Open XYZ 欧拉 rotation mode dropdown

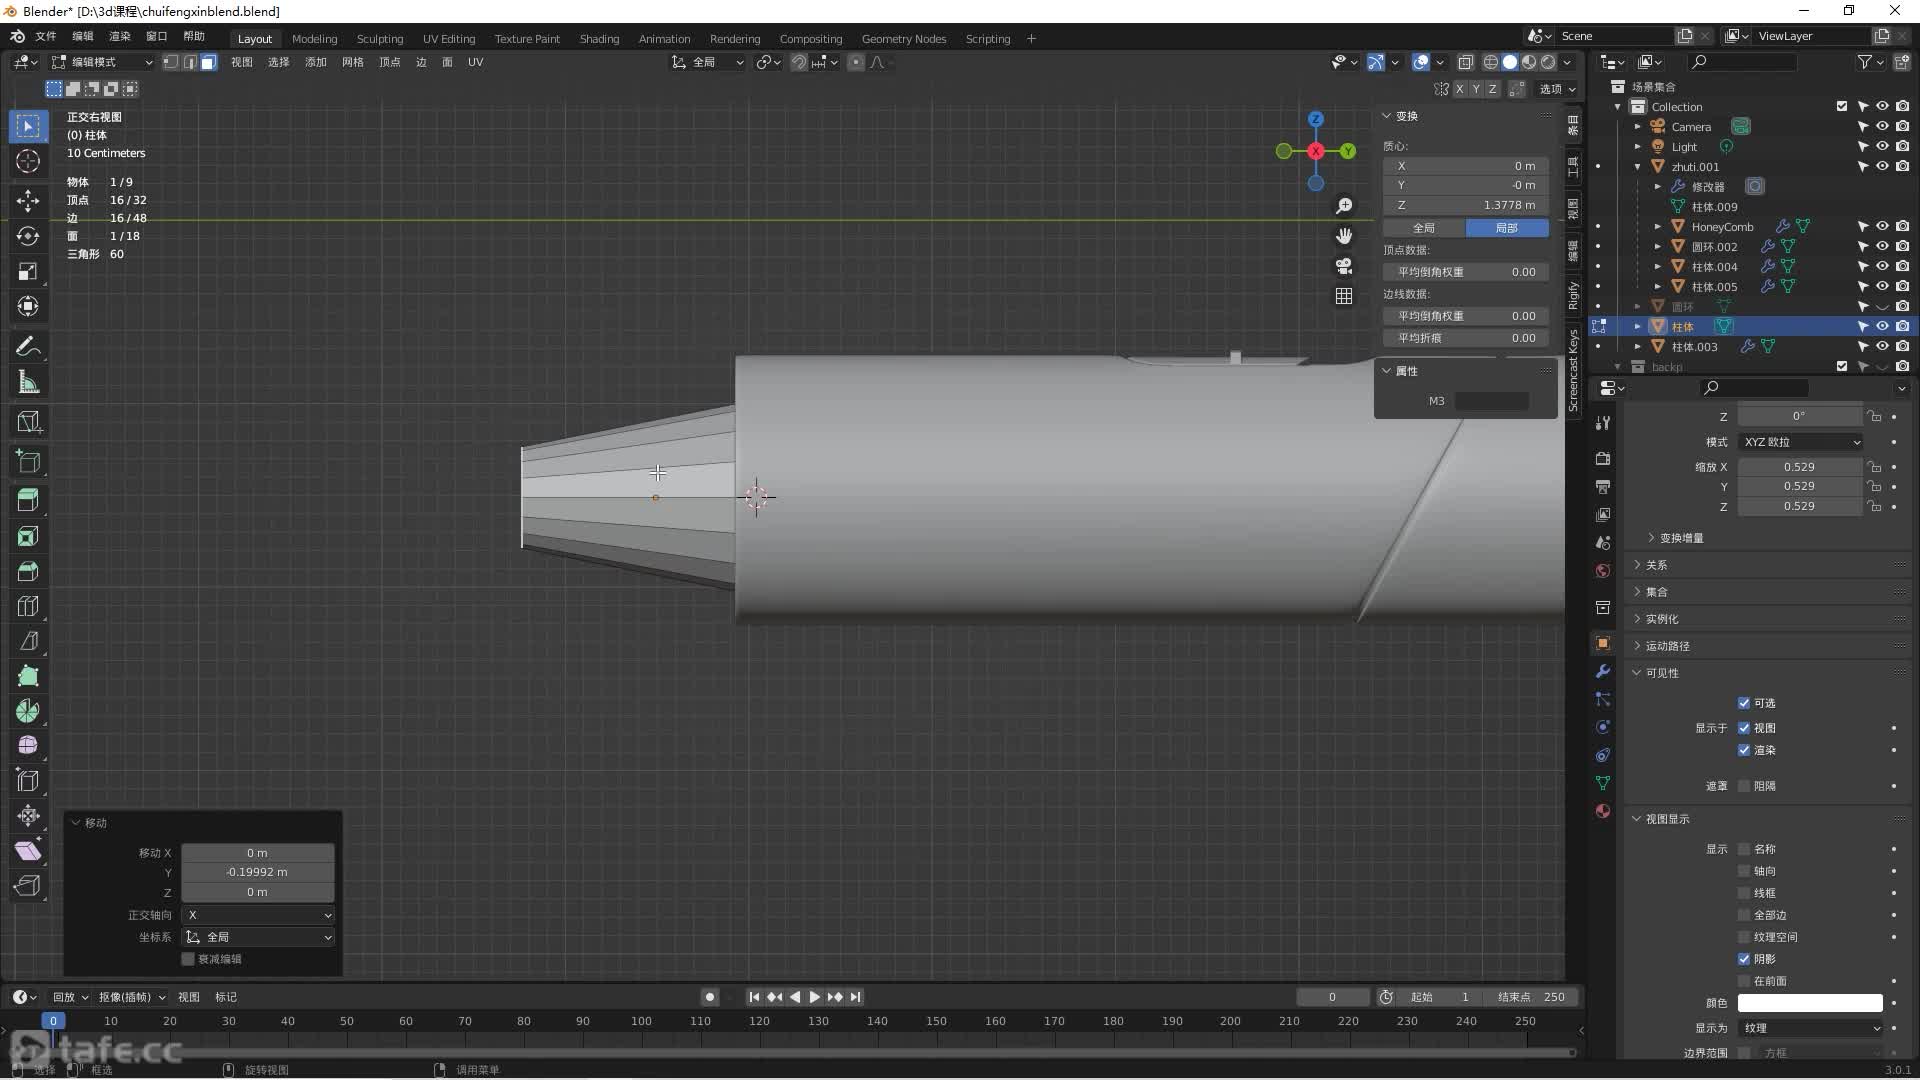1801,442
